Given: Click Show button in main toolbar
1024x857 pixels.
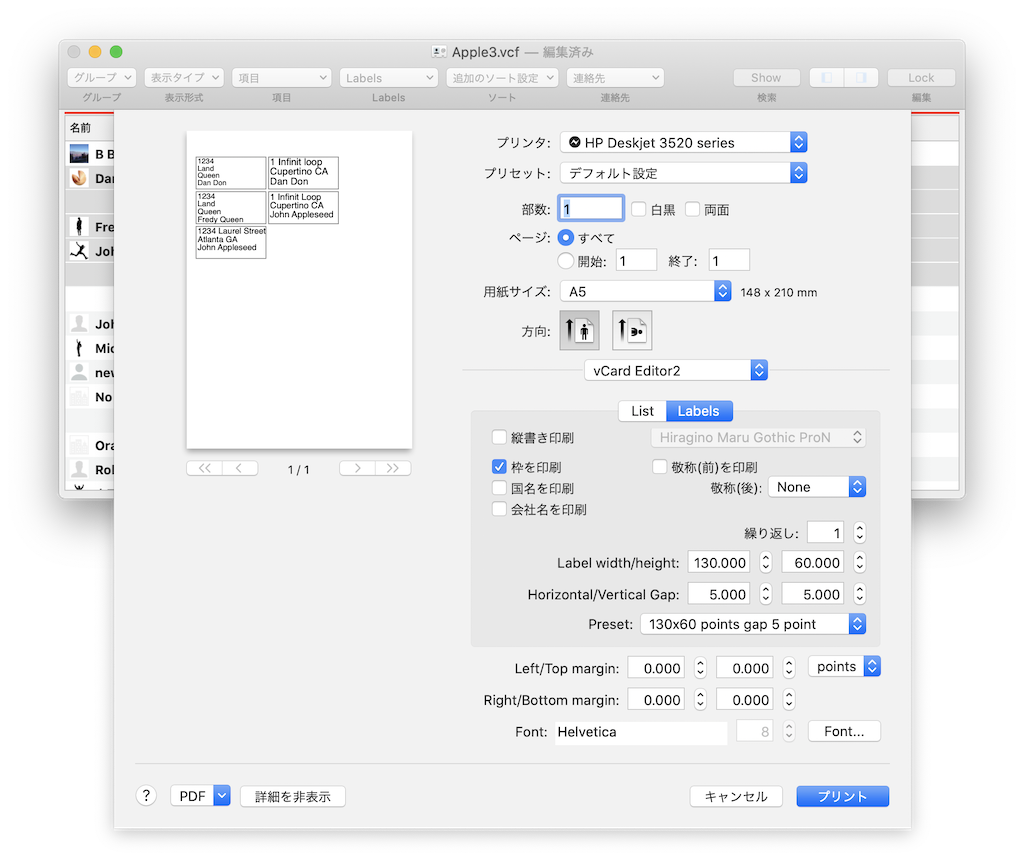Looking at the screenshot, I should [766, 78].
